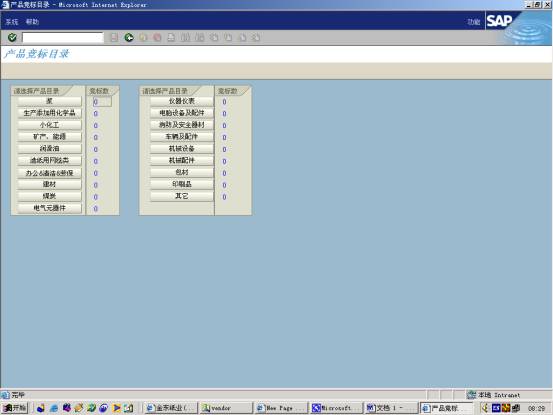Switch to vendor taskbar window

point(226,408)
